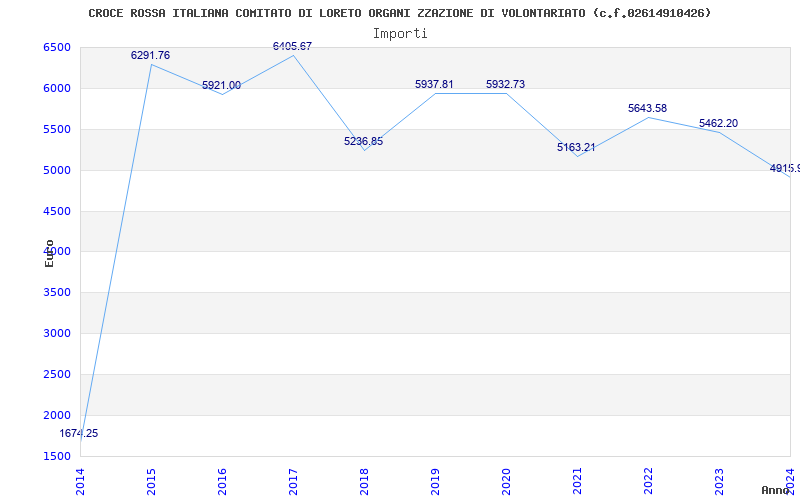800x500 pixels.
Task: Select the 5500 value axis label
Action: 56,129
